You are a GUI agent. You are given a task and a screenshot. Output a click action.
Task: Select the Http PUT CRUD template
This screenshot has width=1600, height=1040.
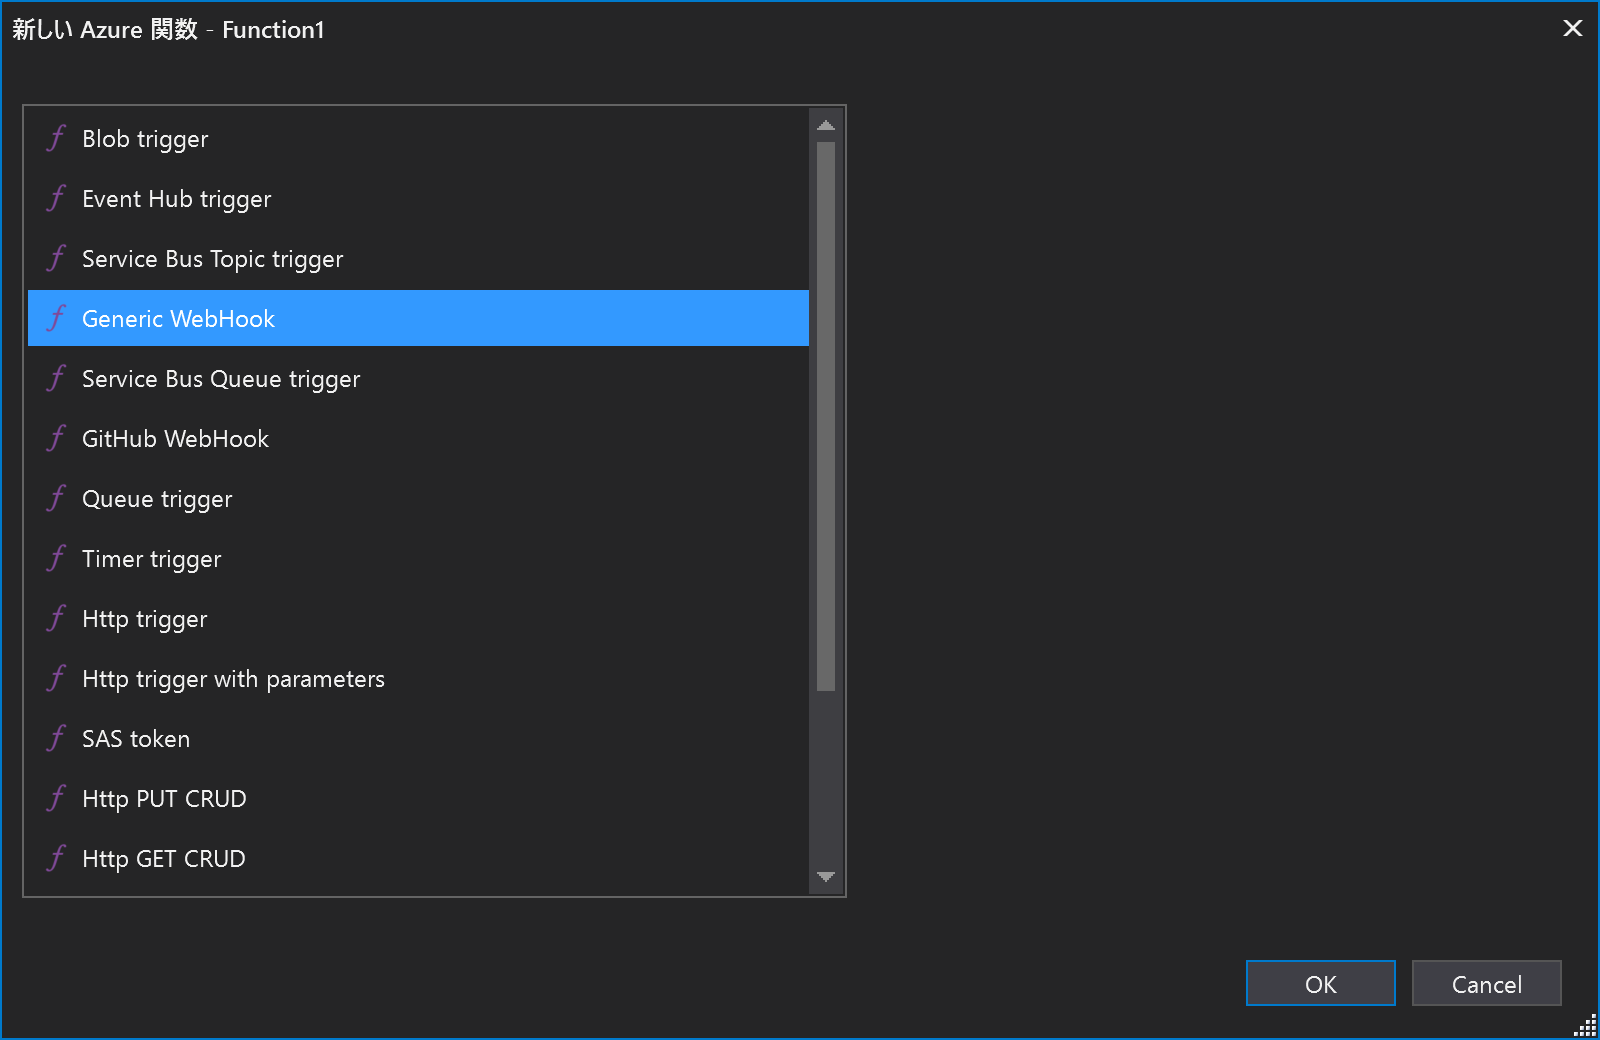(x=164, y=798)
